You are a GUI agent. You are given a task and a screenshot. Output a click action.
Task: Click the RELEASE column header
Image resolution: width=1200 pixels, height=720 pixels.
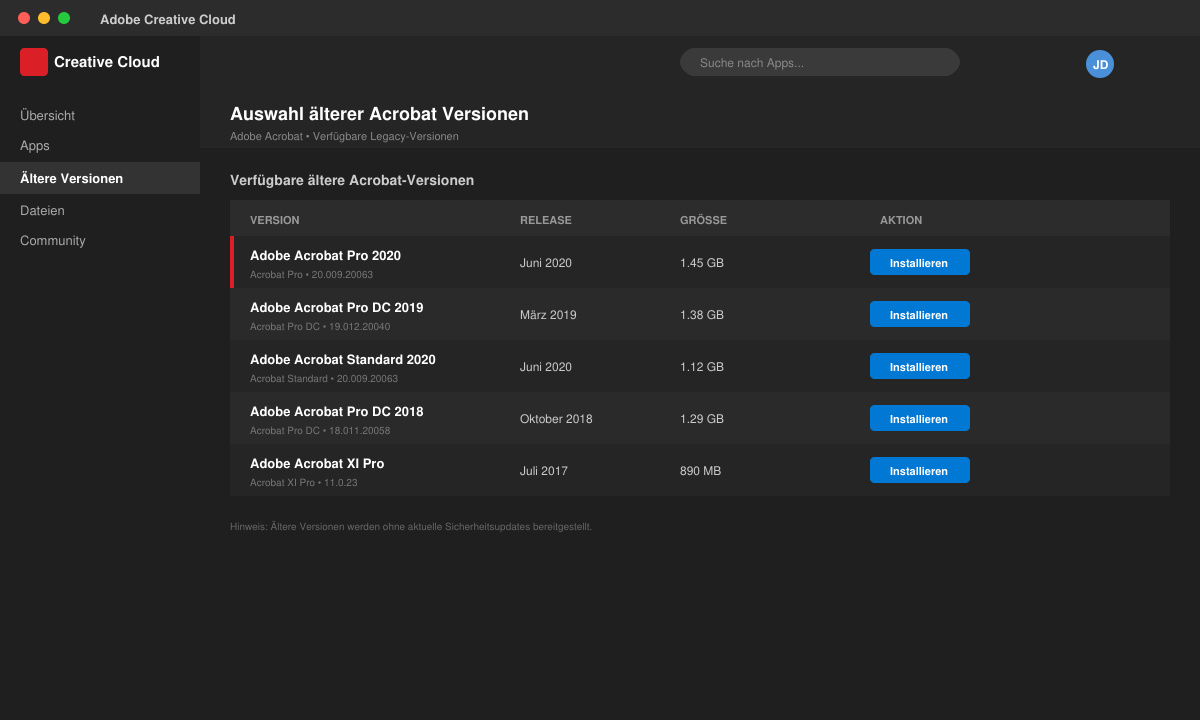546,220
